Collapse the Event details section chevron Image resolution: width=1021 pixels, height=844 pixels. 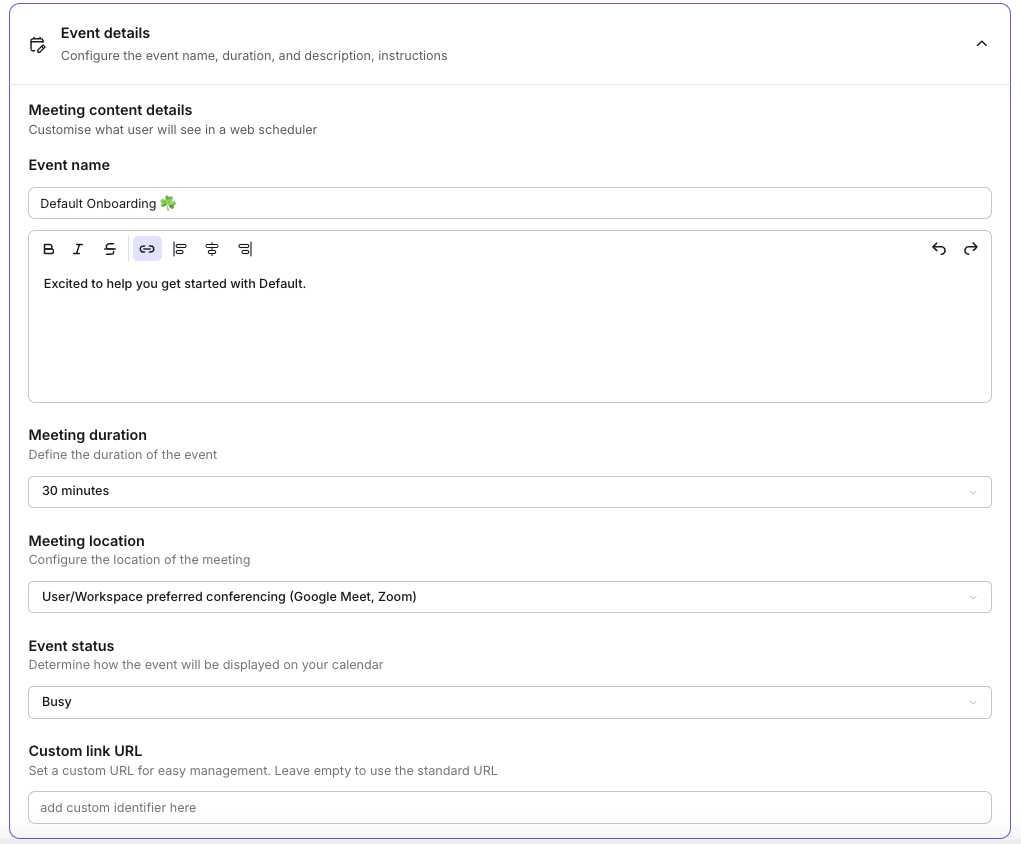[981, 44]
